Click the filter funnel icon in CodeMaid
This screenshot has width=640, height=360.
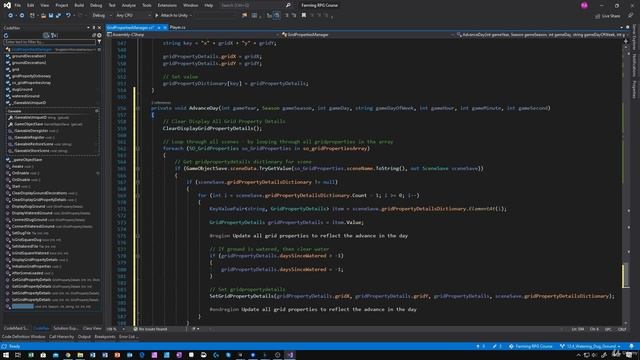click(x=99, y=42)
